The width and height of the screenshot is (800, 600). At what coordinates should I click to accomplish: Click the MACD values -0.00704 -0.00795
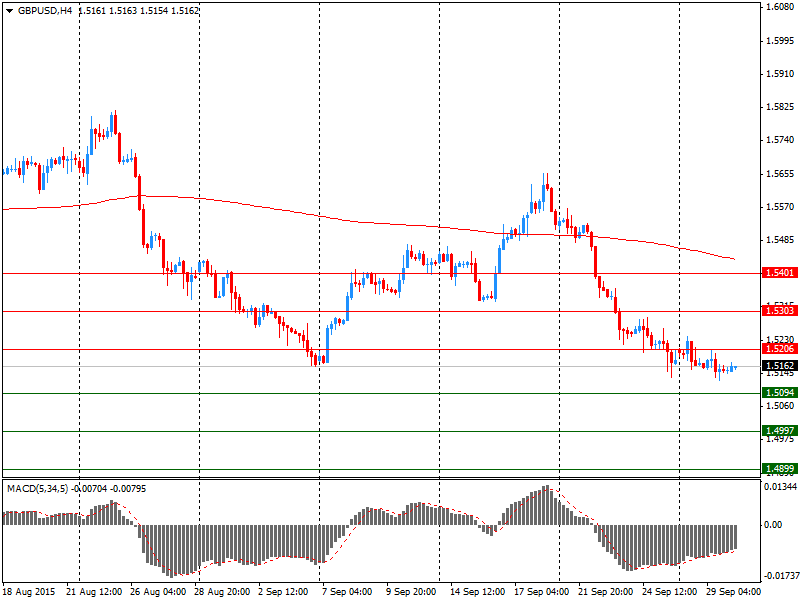tap(109, 489)
